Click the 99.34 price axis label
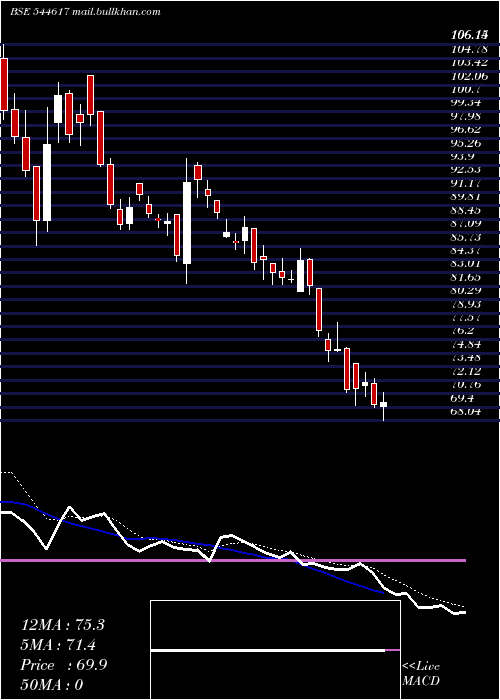This screenshot has width=500, height=700. tap(466, 103)
